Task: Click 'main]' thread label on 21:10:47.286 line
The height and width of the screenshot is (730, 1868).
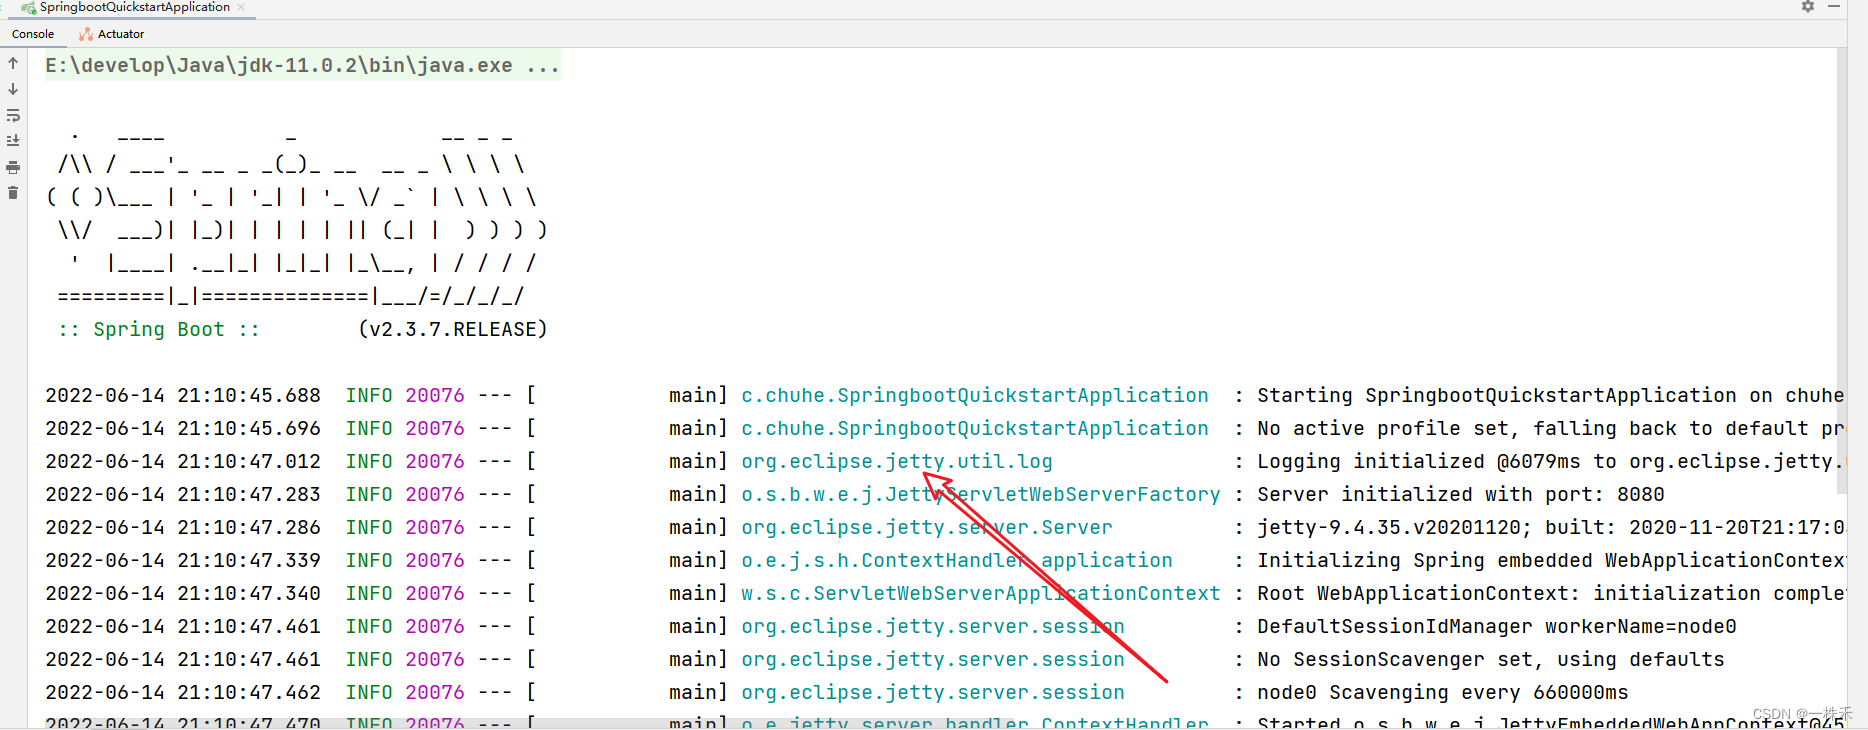Action: pyautogui.click(x=699, y=527)
